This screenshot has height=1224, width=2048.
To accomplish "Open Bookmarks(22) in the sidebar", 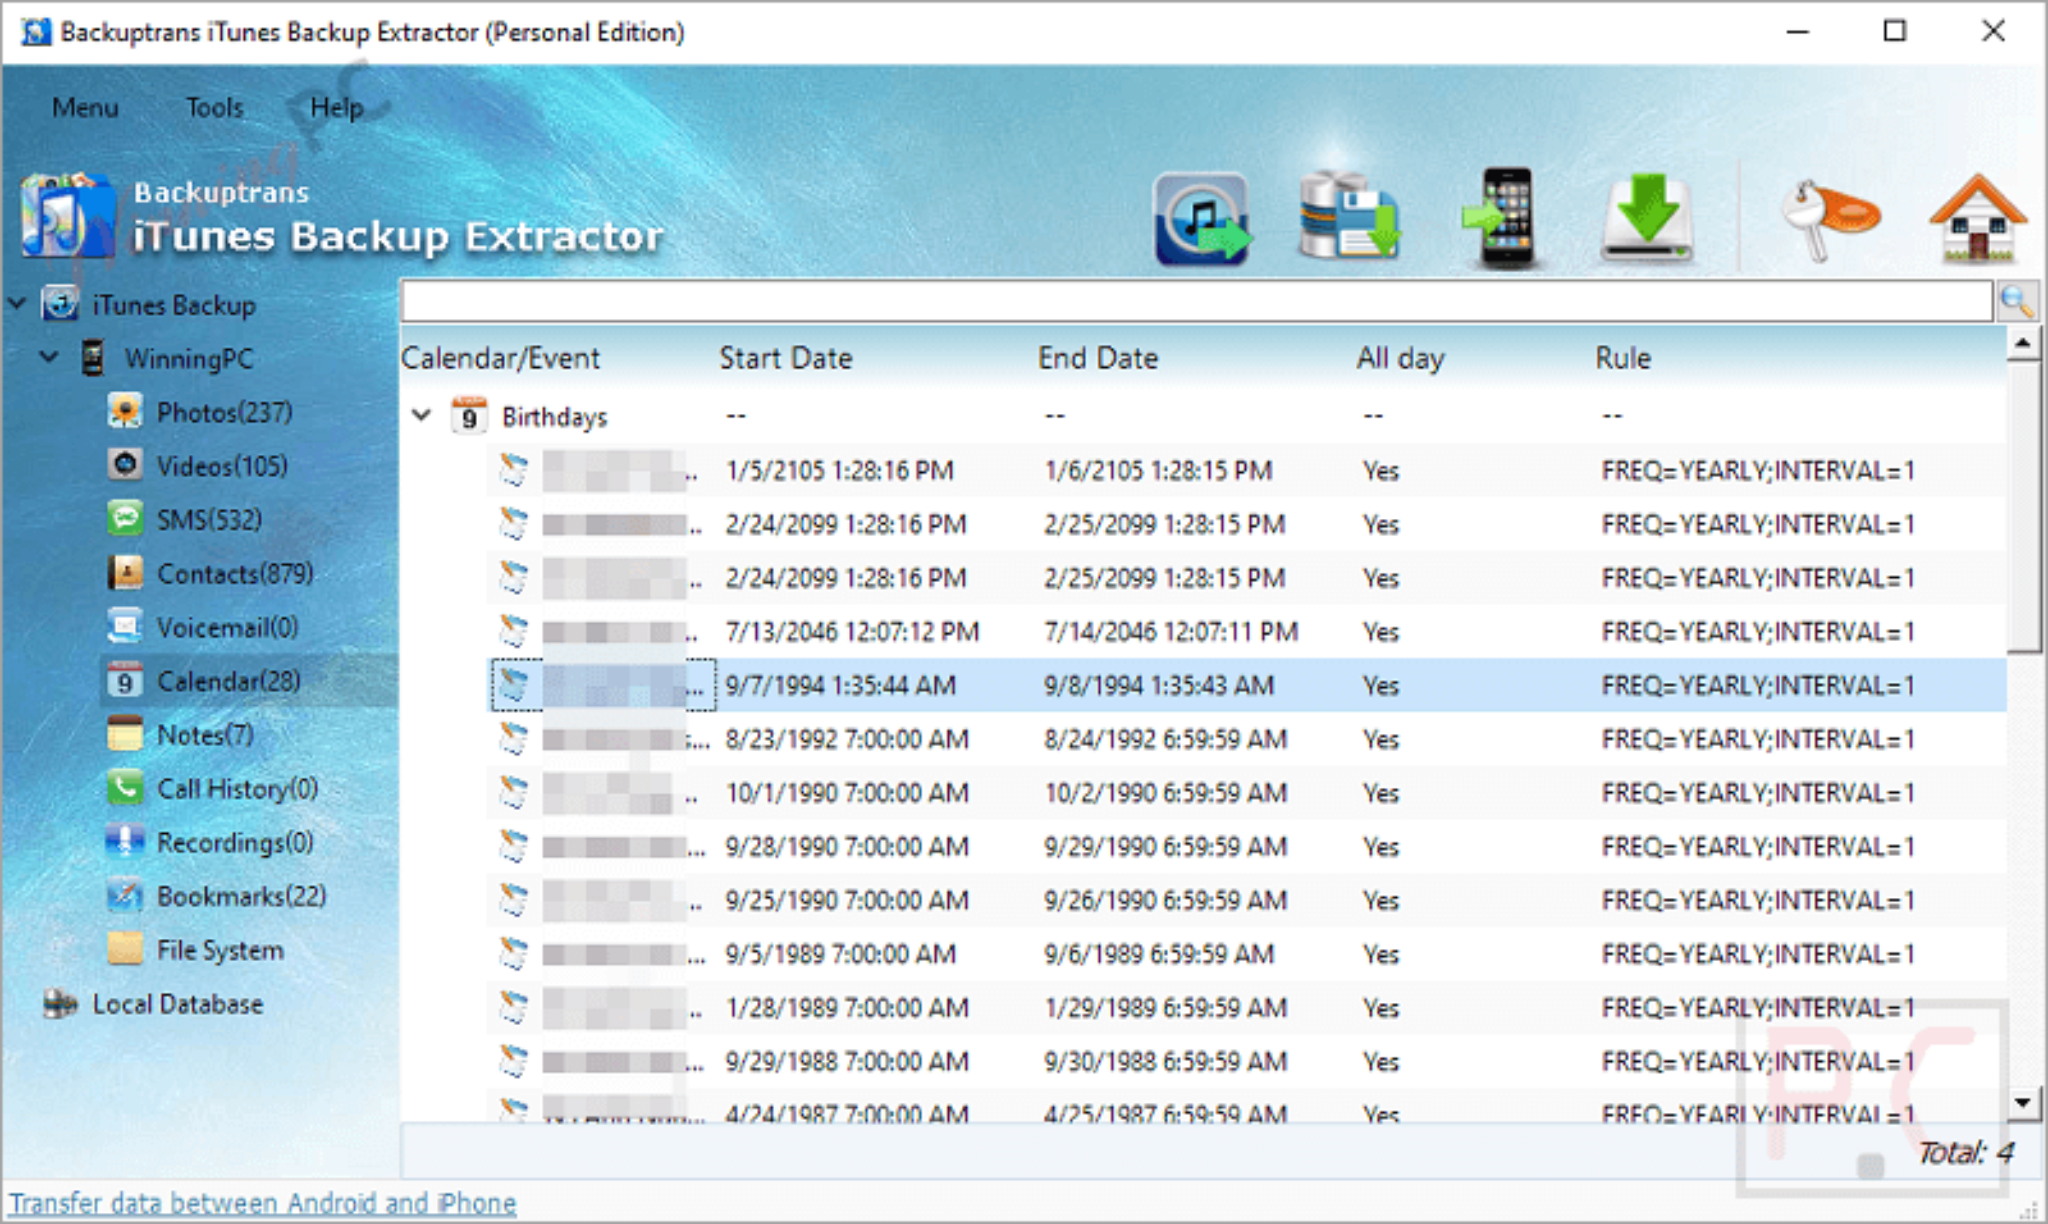I will (x=241, y=897).
